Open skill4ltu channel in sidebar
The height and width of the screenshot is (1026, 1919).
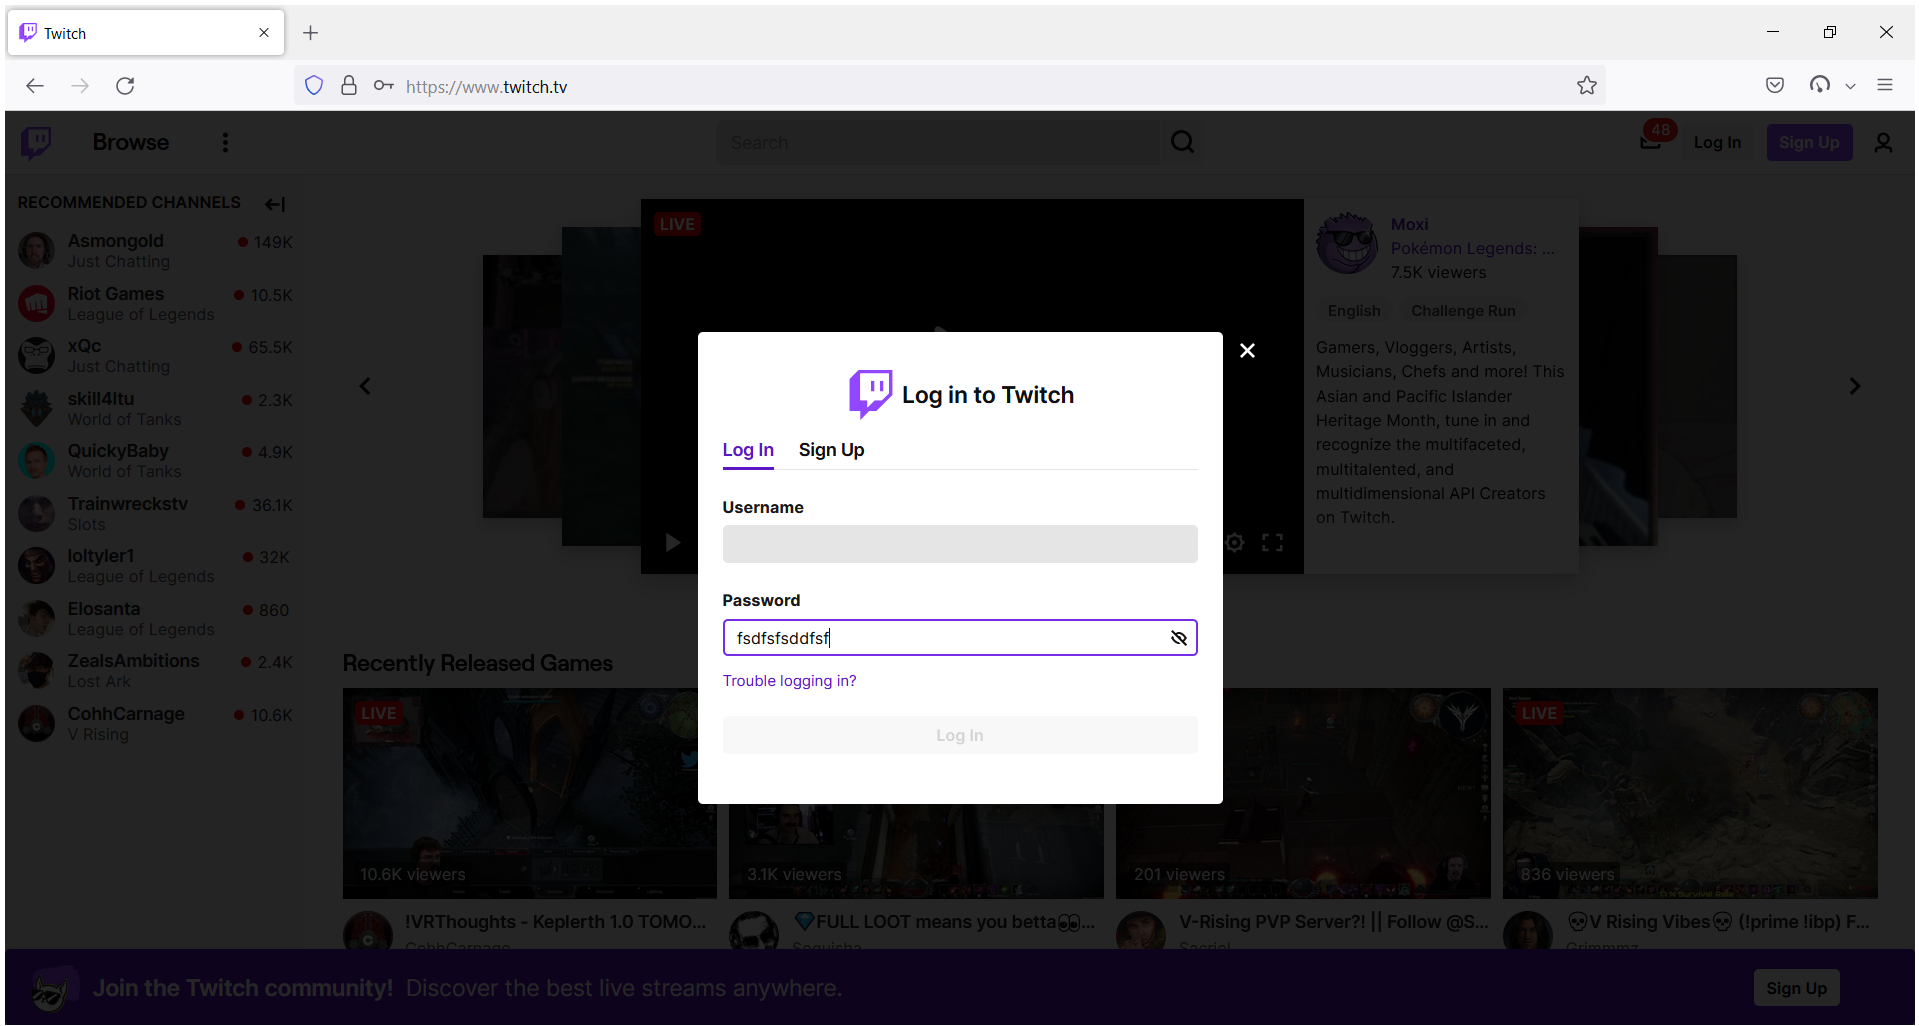[155, 409]
